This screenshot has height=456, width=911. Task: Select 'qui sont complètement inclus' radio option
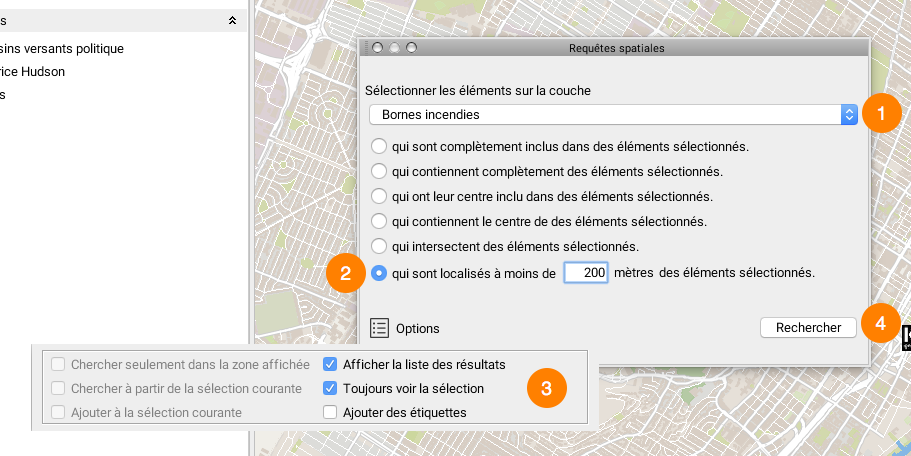pos(380,147)
